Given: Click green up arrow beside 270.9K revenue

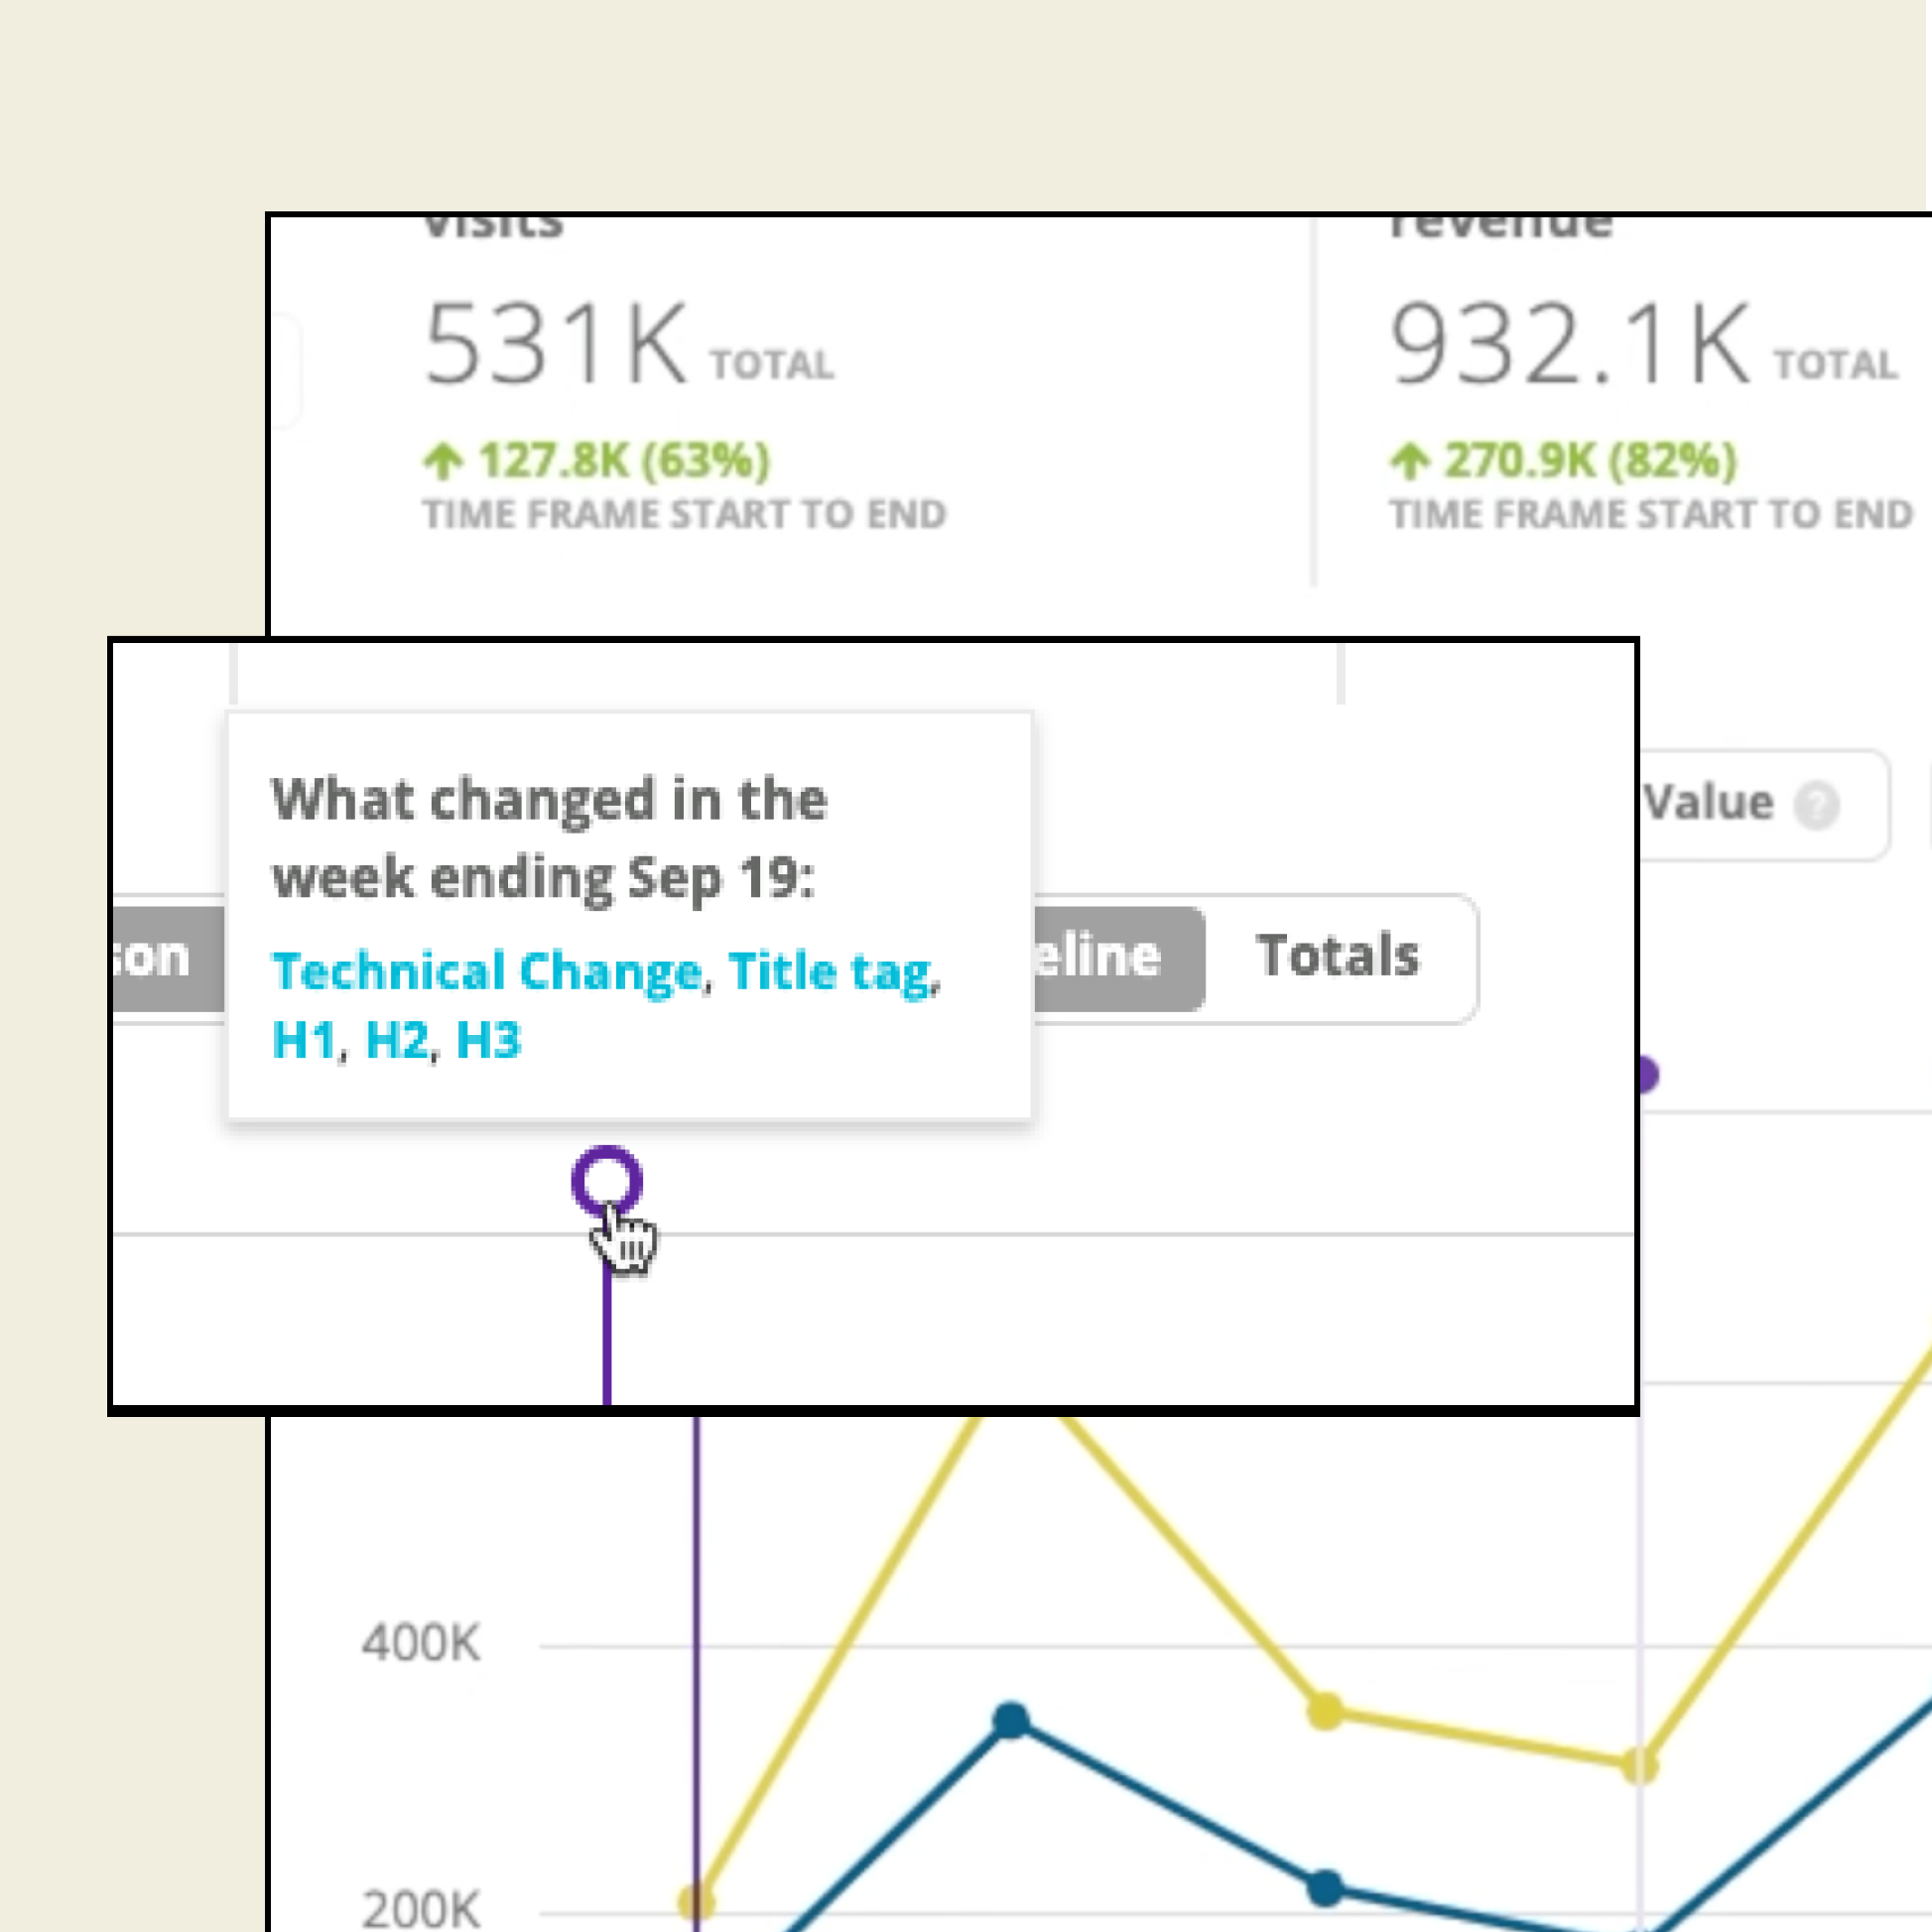Looking at the screenshot, I should point(1410,461).
